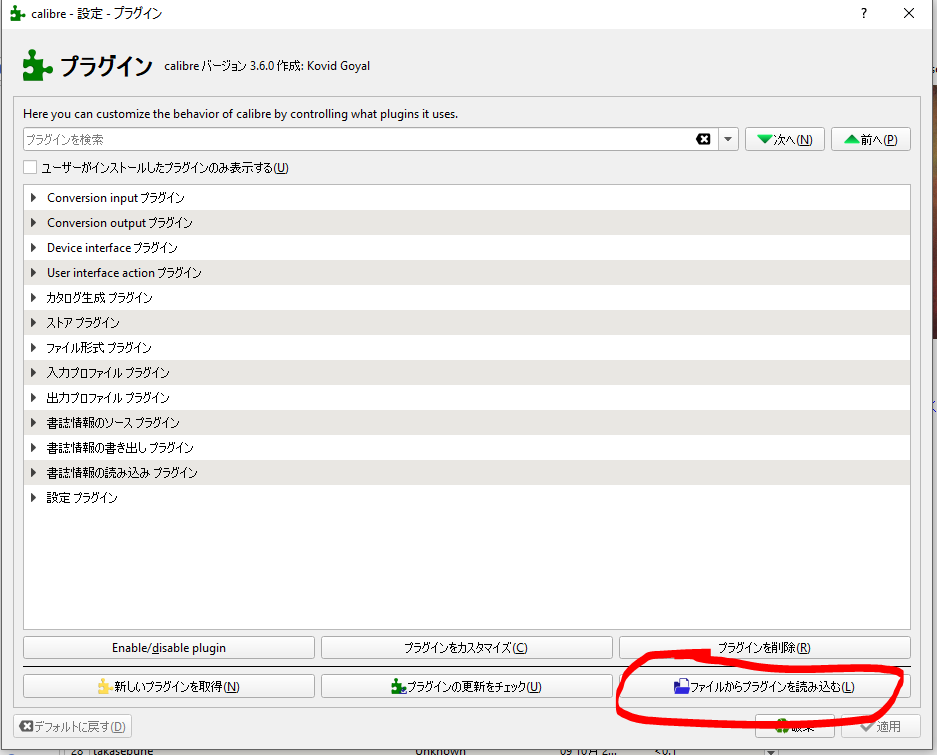Click the X icon on デフォルトに戻す button
Viewport: 937px width, 755px height.
click(x=26, y=726)
